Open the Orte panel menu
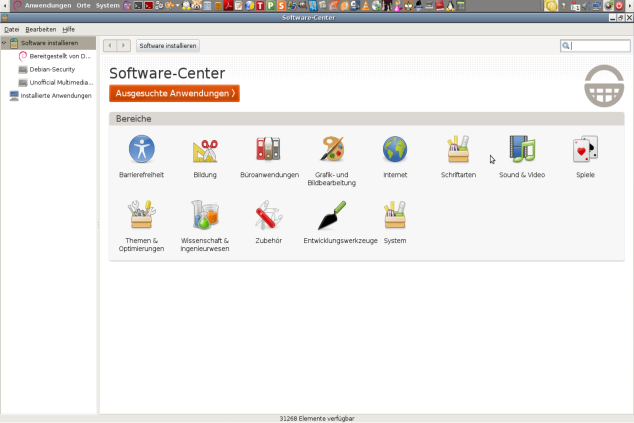Image resolution: width=634 pixels, height=423 pixels. (x=83, y=6)
